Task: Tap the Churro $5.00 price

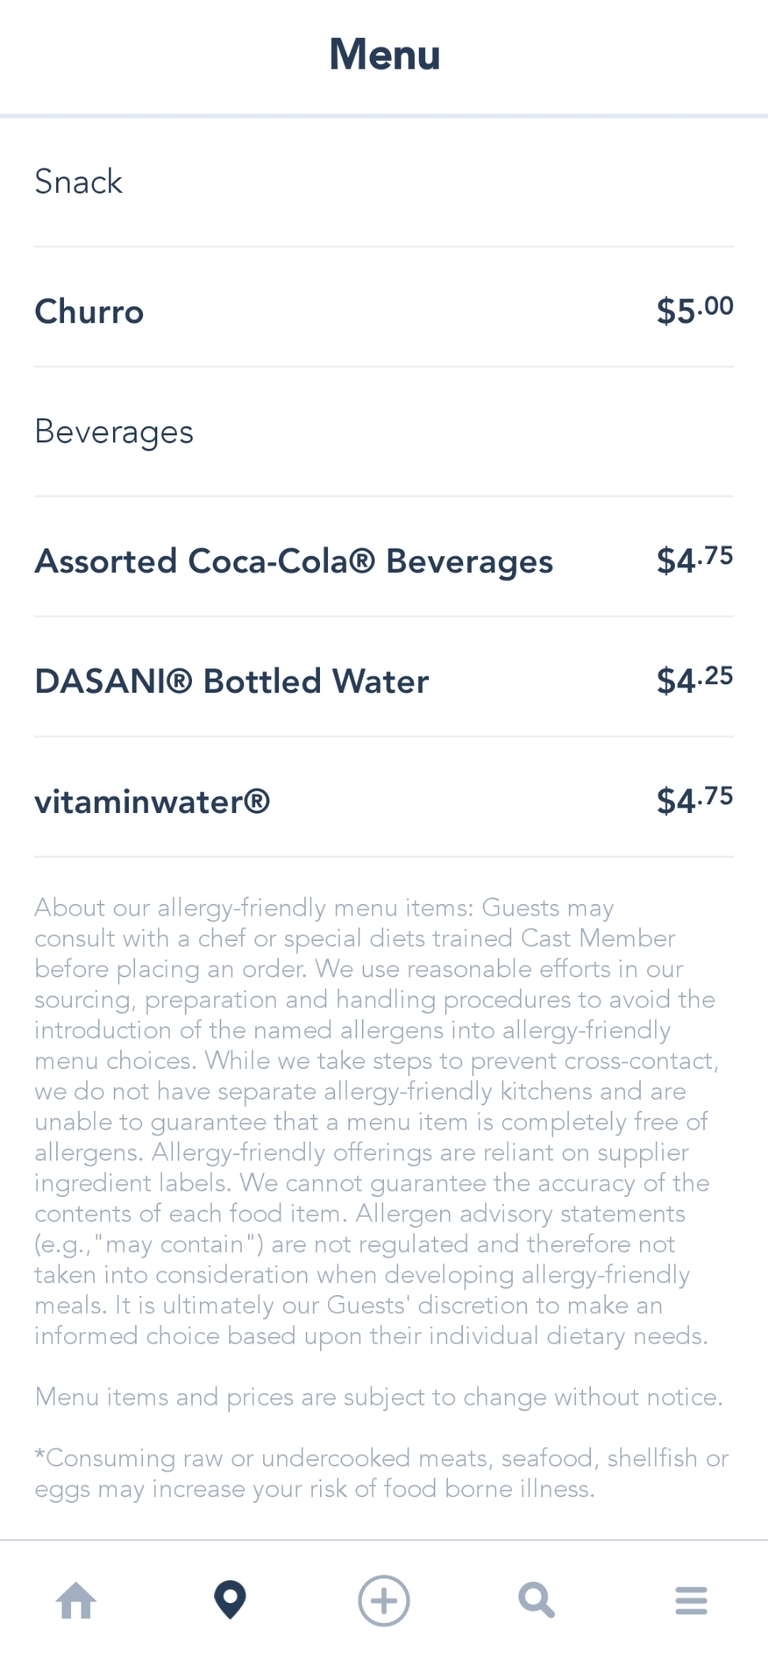Action: pyautogui.click(x=694, y=310)
